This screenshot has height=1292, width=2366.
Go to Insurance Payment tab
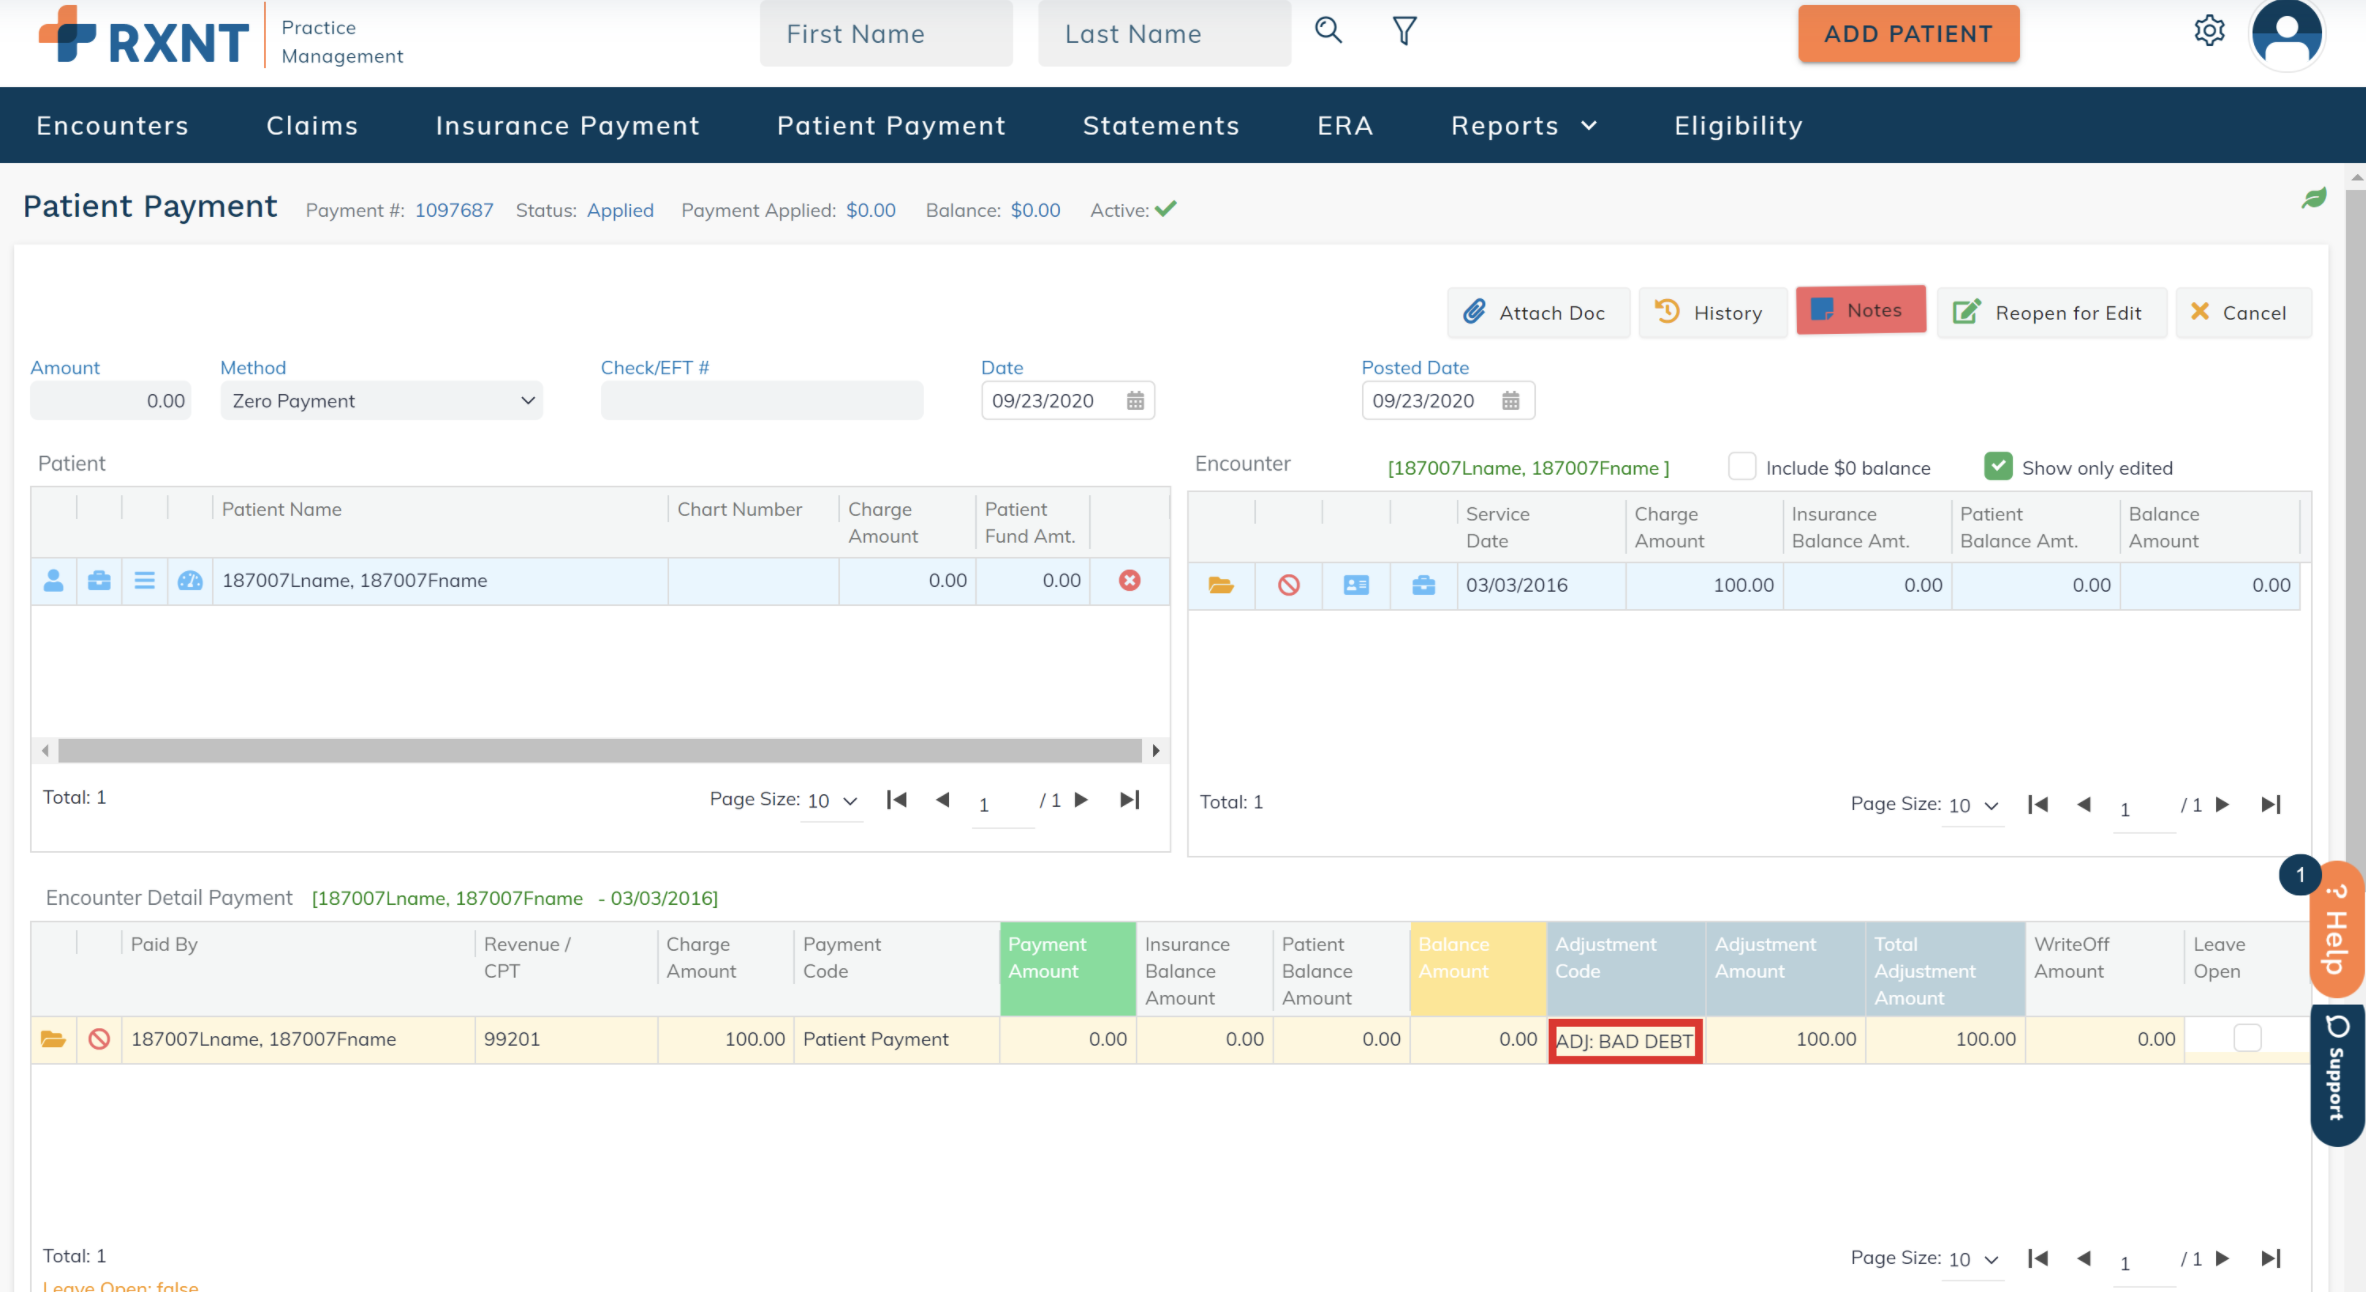(567, 126)
